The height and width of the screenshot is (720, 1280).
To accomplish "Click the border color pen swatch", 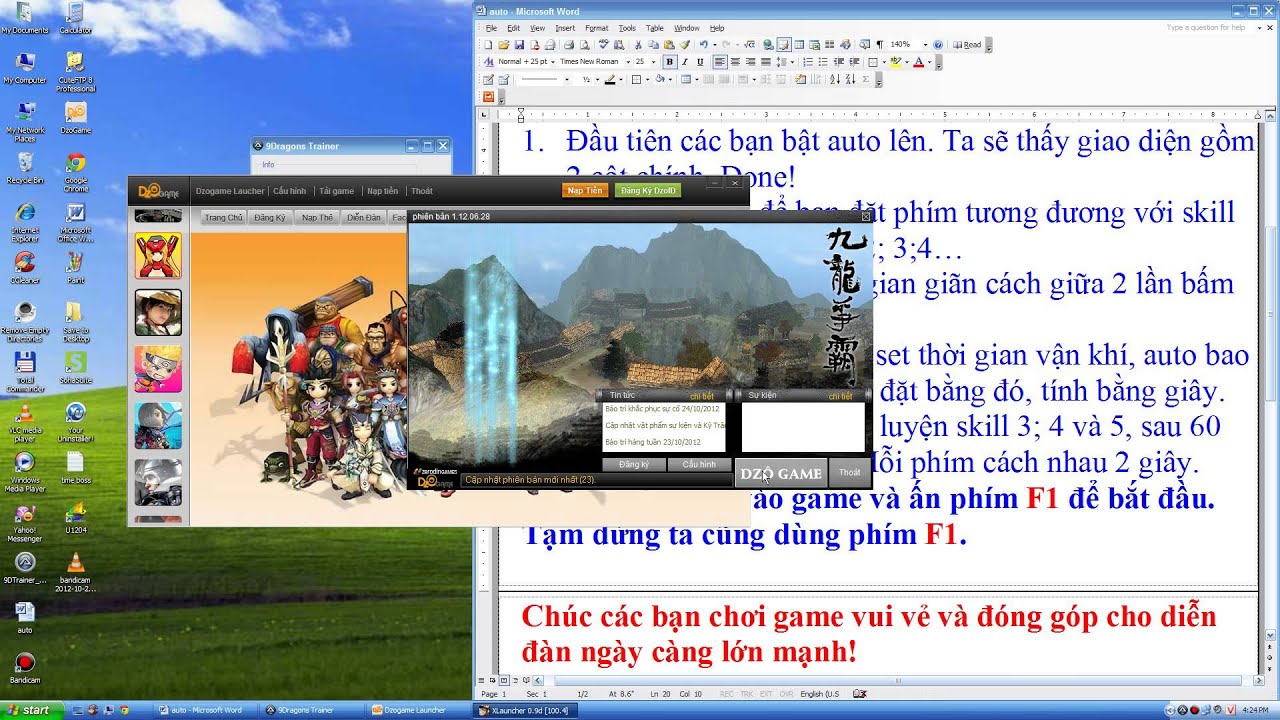I will click(x=609, y=80).
